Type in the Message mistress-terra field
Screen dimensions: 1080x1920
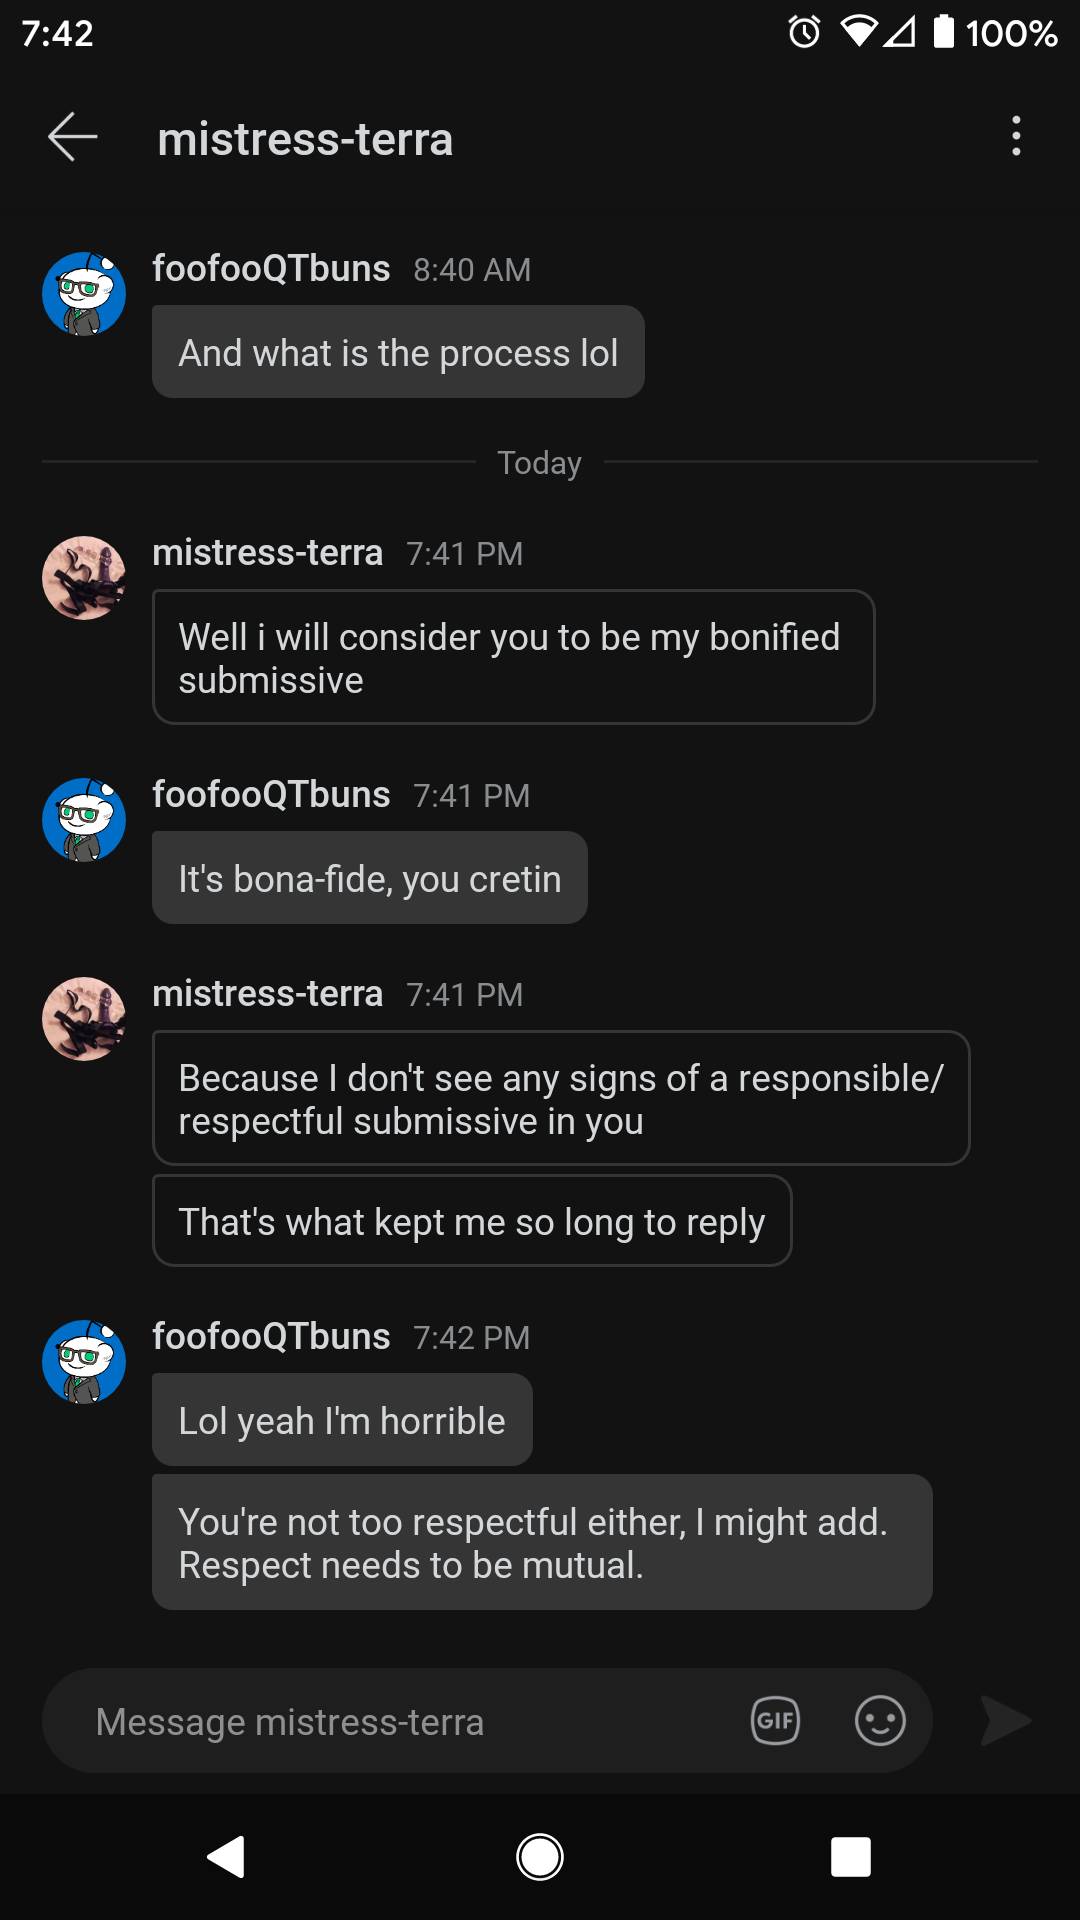coord(400,1721)
